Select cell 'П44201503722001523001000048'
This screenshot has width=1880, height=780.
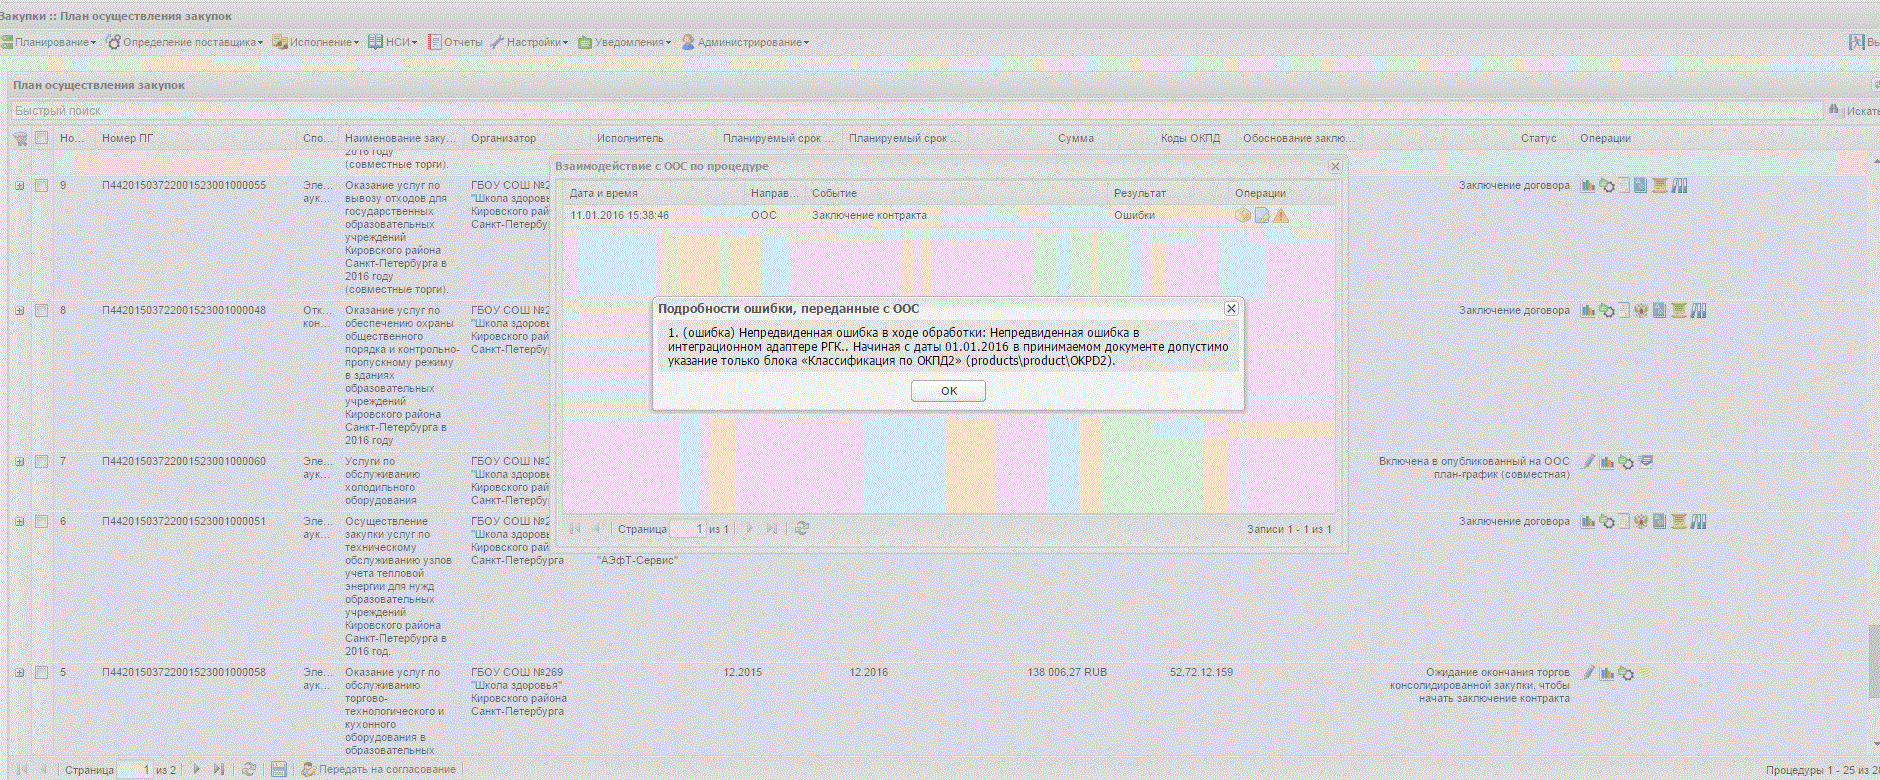(184, 310)
